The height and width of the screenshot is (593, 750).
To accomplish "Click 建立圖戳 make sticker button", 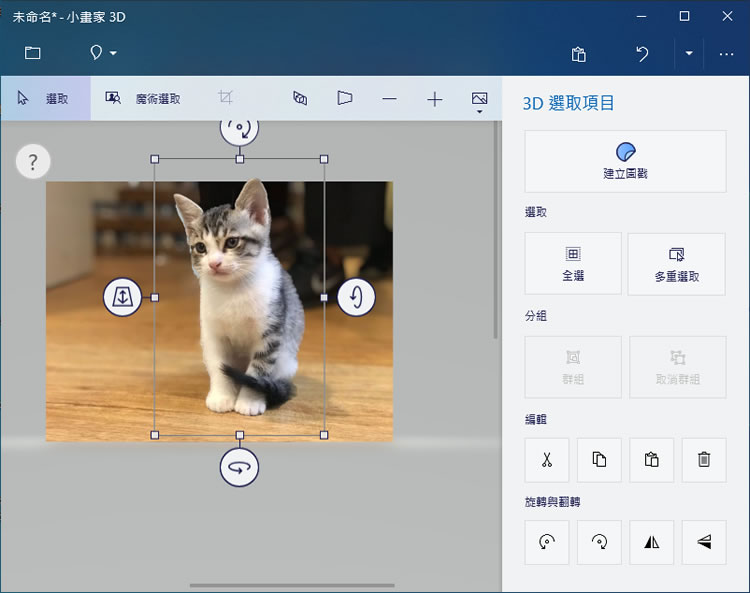I will (625, 162).
